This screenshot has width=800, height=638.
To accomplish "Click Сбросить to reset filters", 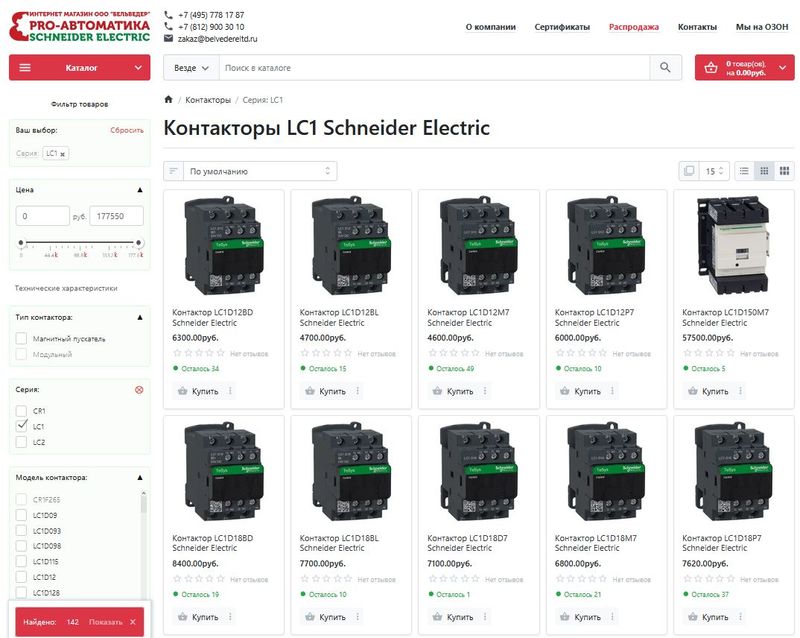I will tap(127, 130).
